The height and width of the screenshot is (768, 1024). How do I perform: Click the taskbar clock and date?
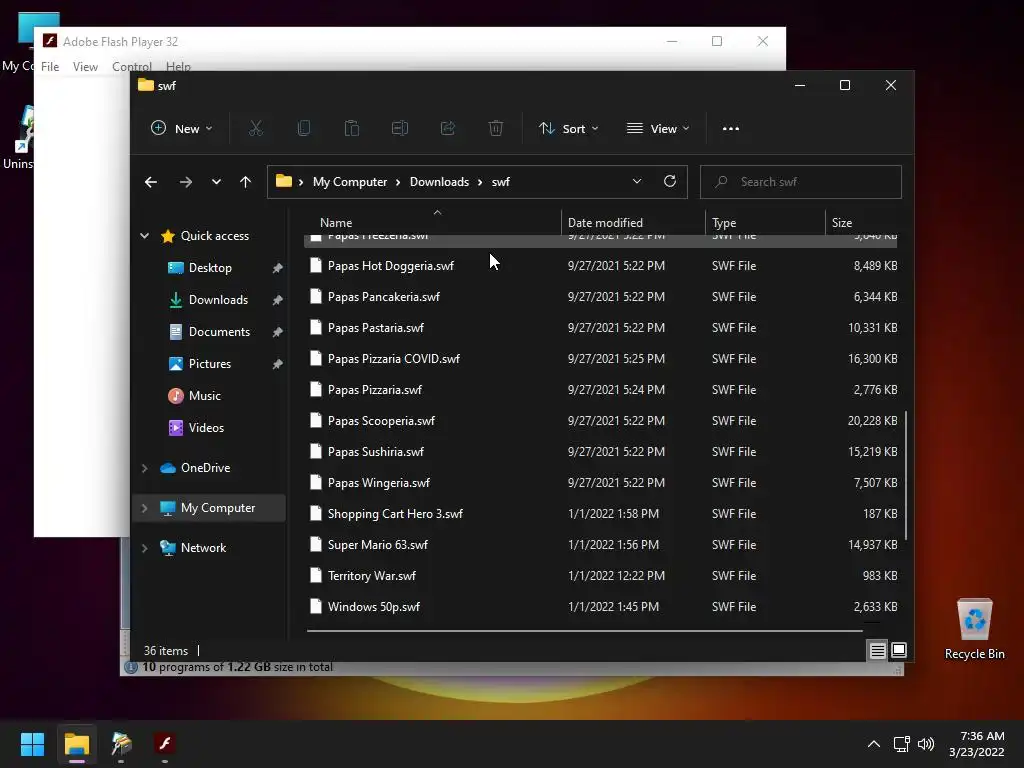tap(977, 744)
